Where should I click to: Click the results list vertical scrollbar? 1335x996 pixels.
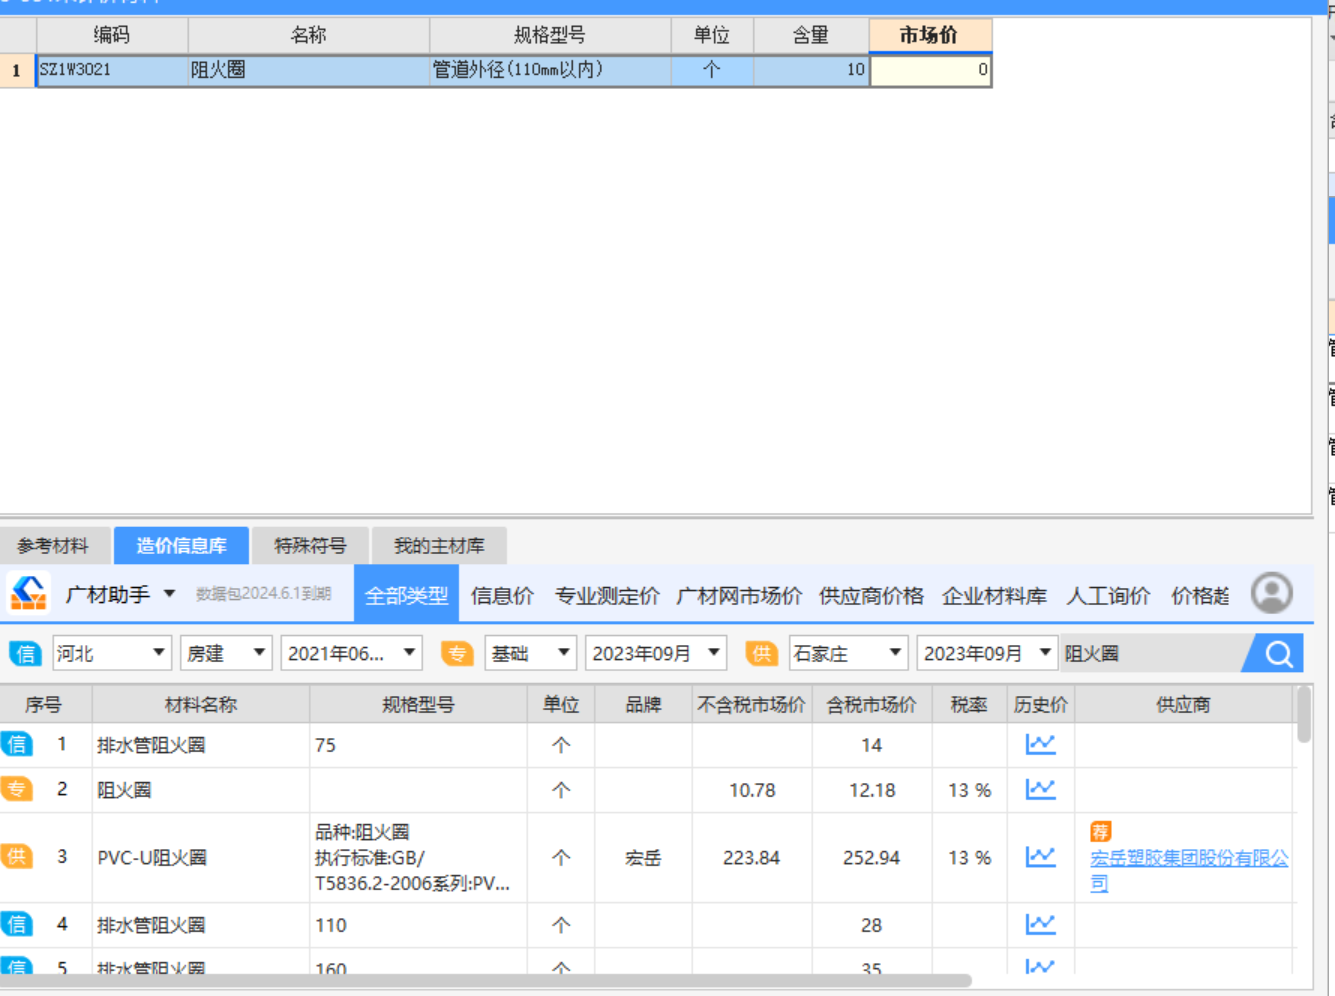point(1304,714)
